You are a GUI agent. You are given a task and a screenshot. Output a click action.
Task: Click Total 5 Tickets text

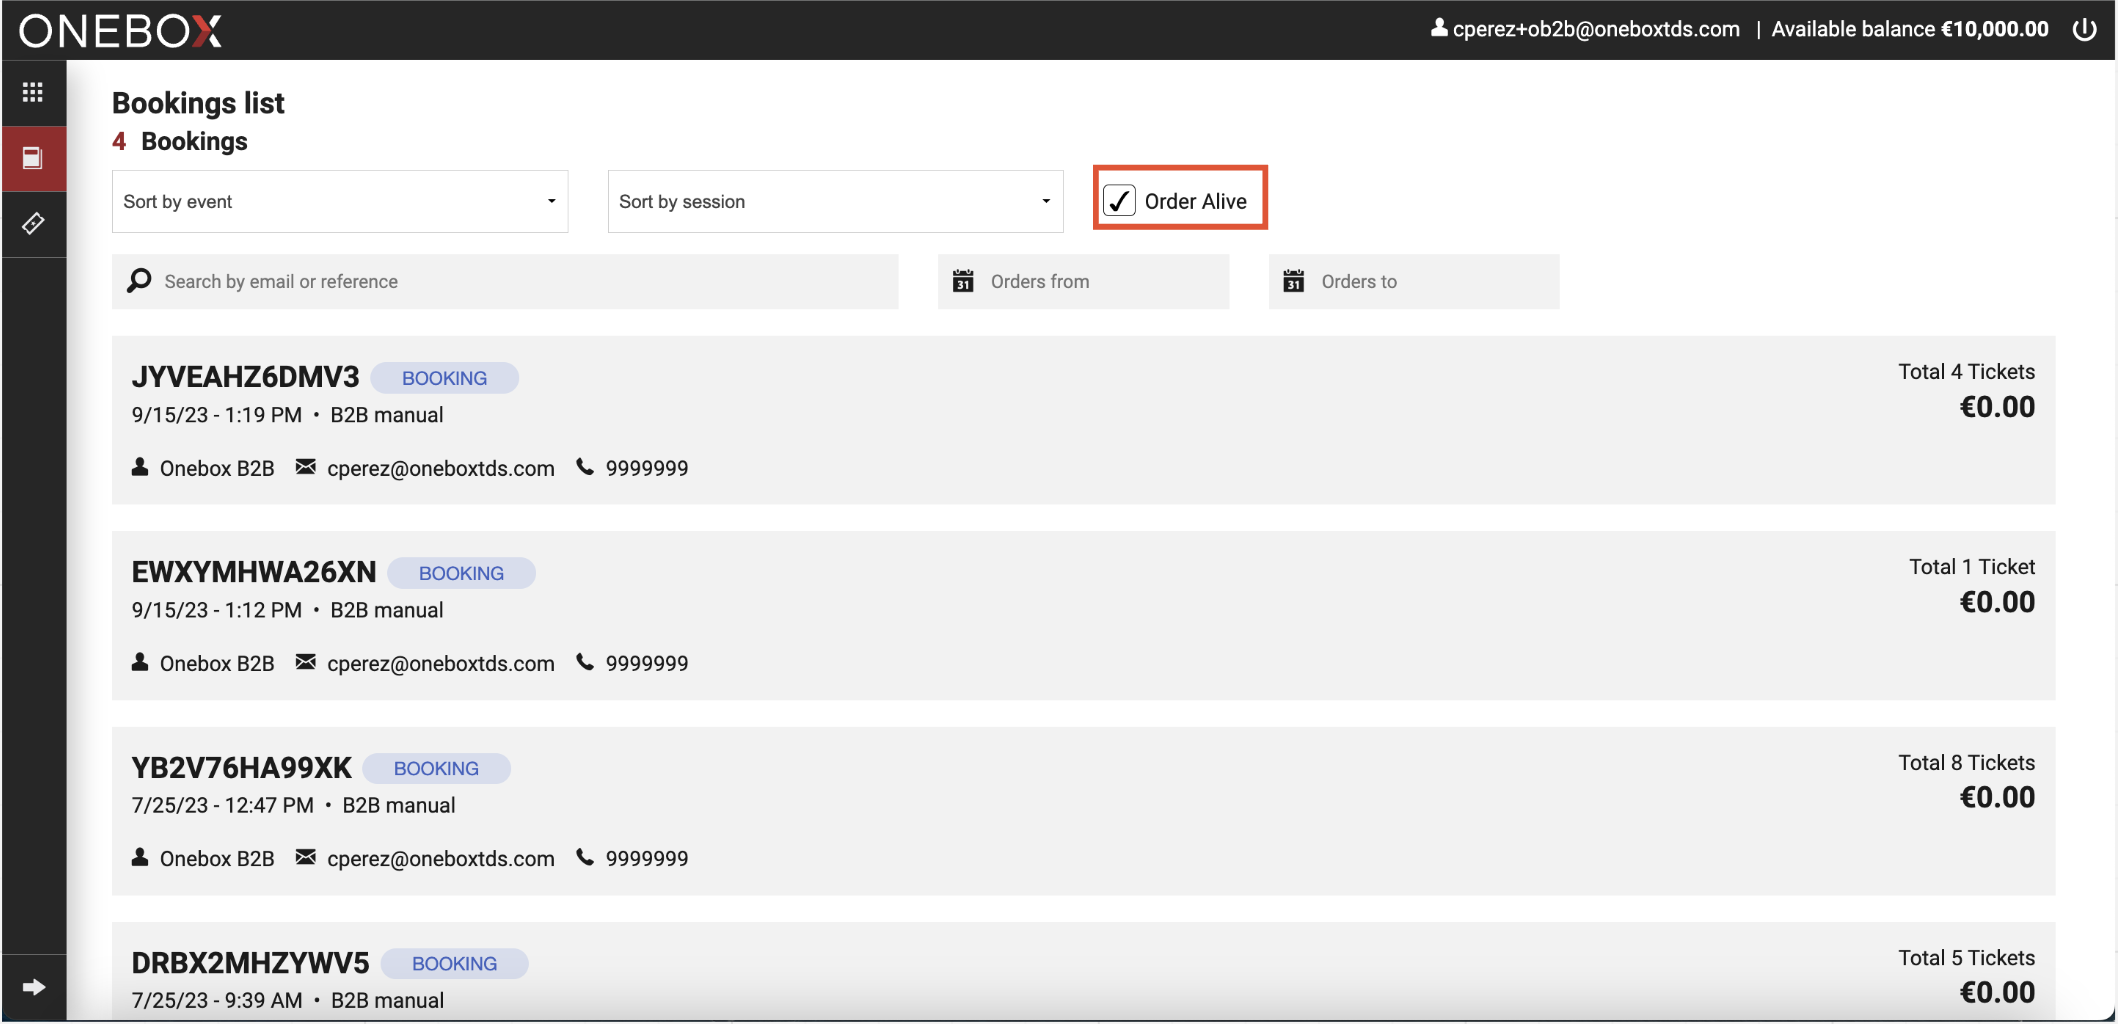[1967, 957]
